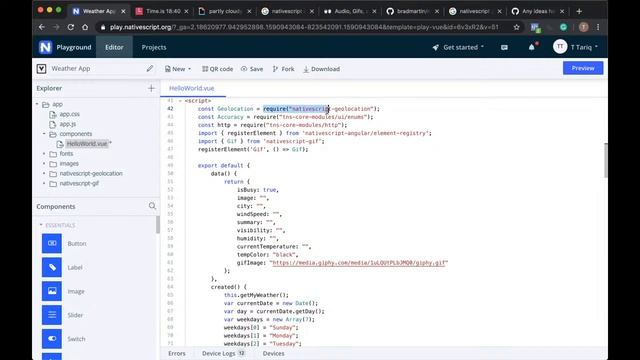The image size is (640, 360).
Task: Select the HelloWorld.vue file in Explorer
Action: [87, 144]
